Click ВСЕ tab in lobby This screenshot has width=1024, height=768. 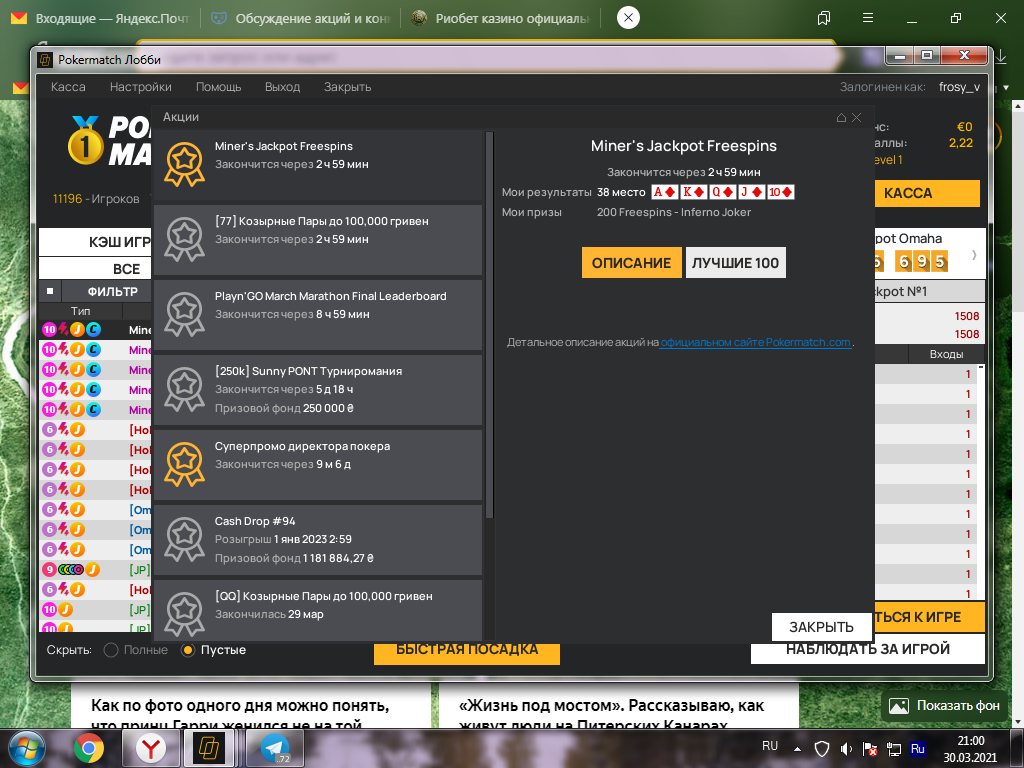95,269
